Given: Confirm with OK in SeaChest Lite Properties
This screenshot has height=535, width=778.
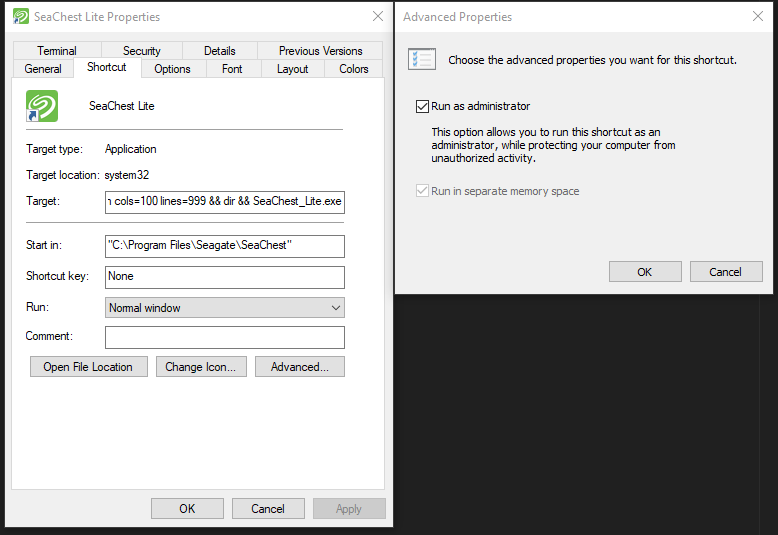Looking at the screenshot, I should pyautogui.click(x=187, y=509).
